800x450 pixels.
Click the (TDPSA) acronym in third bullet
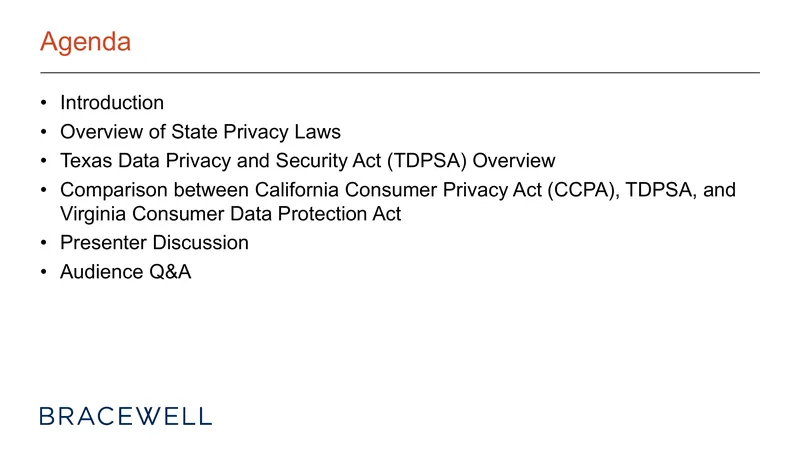pos(427,161)
